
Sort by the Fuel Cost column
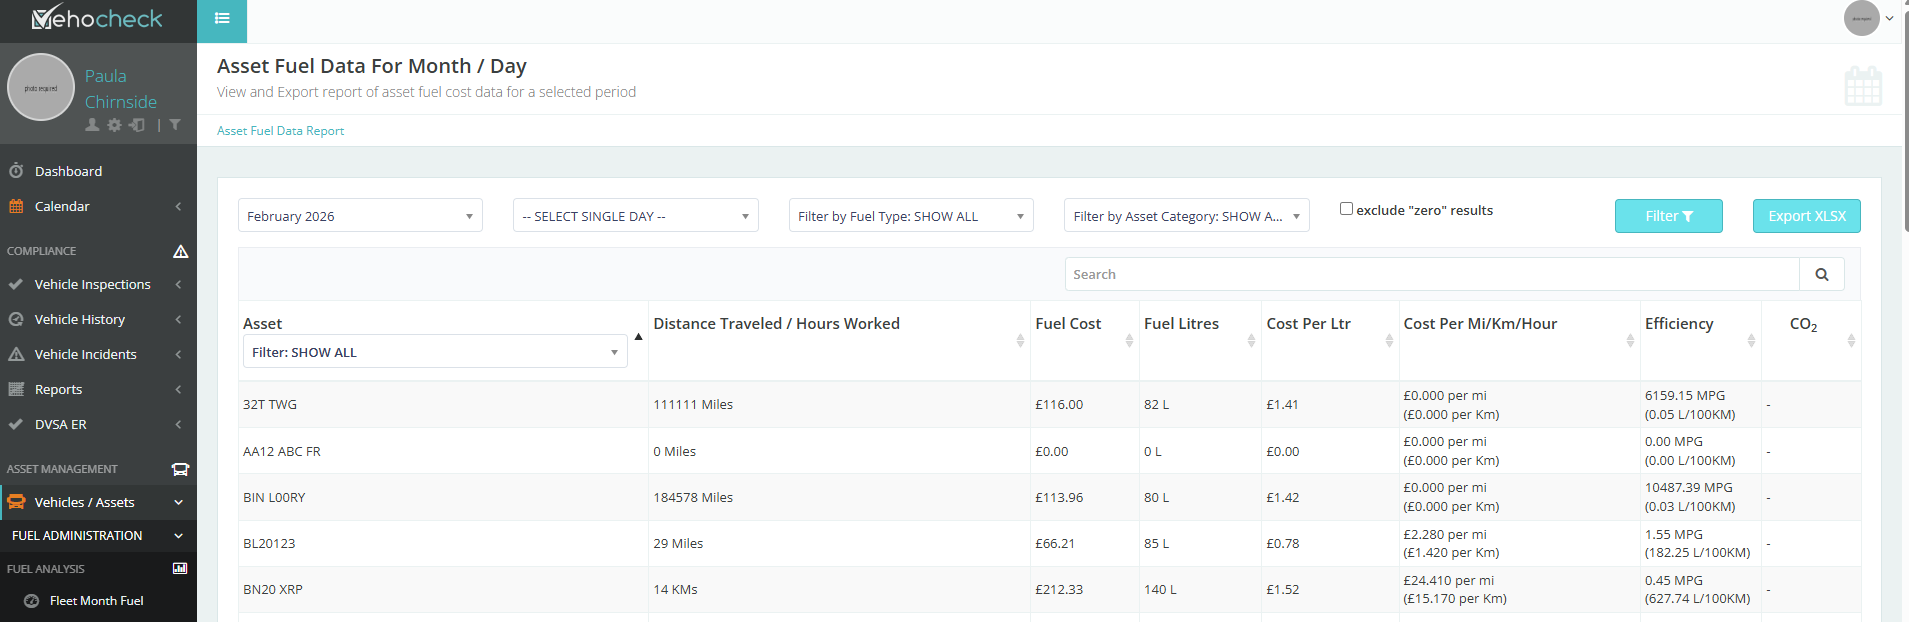coord(1129,340)
